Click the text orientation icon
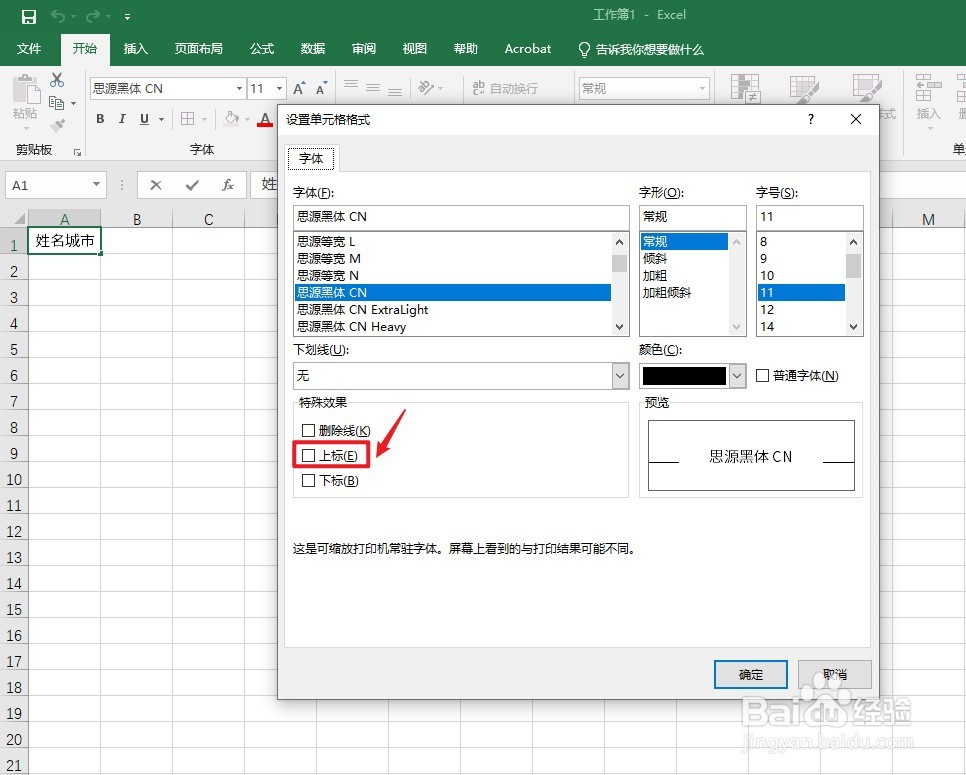966x775 pixels. pyautogui.click(x=426, y=87)
